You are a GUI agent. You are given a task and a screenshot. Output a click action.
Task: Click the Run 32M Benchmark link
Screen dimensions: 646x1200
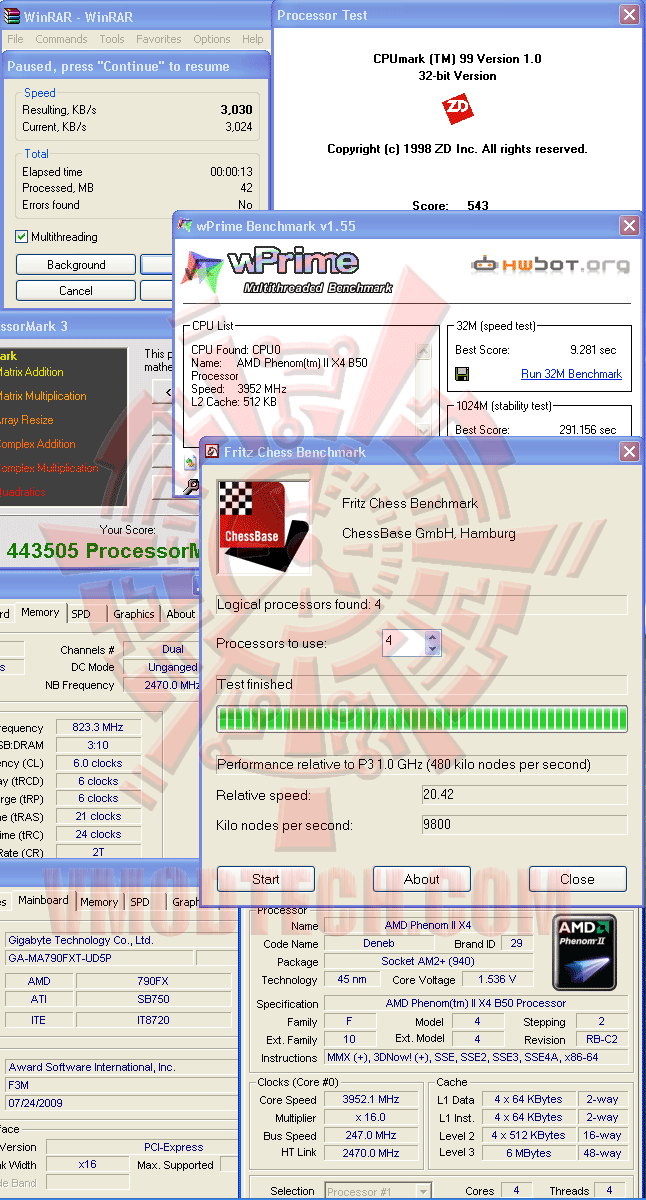tap(571, 374)
